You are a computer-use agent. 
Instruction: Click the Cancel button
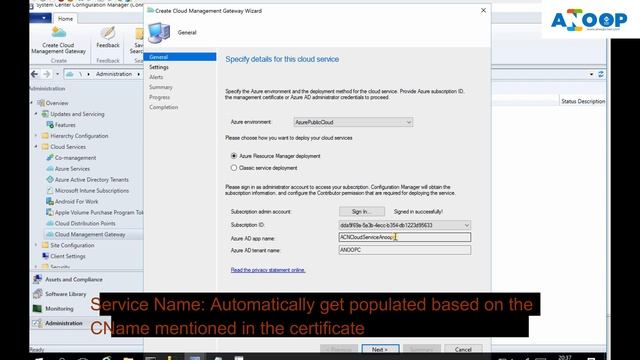click(x=463, y=349)
